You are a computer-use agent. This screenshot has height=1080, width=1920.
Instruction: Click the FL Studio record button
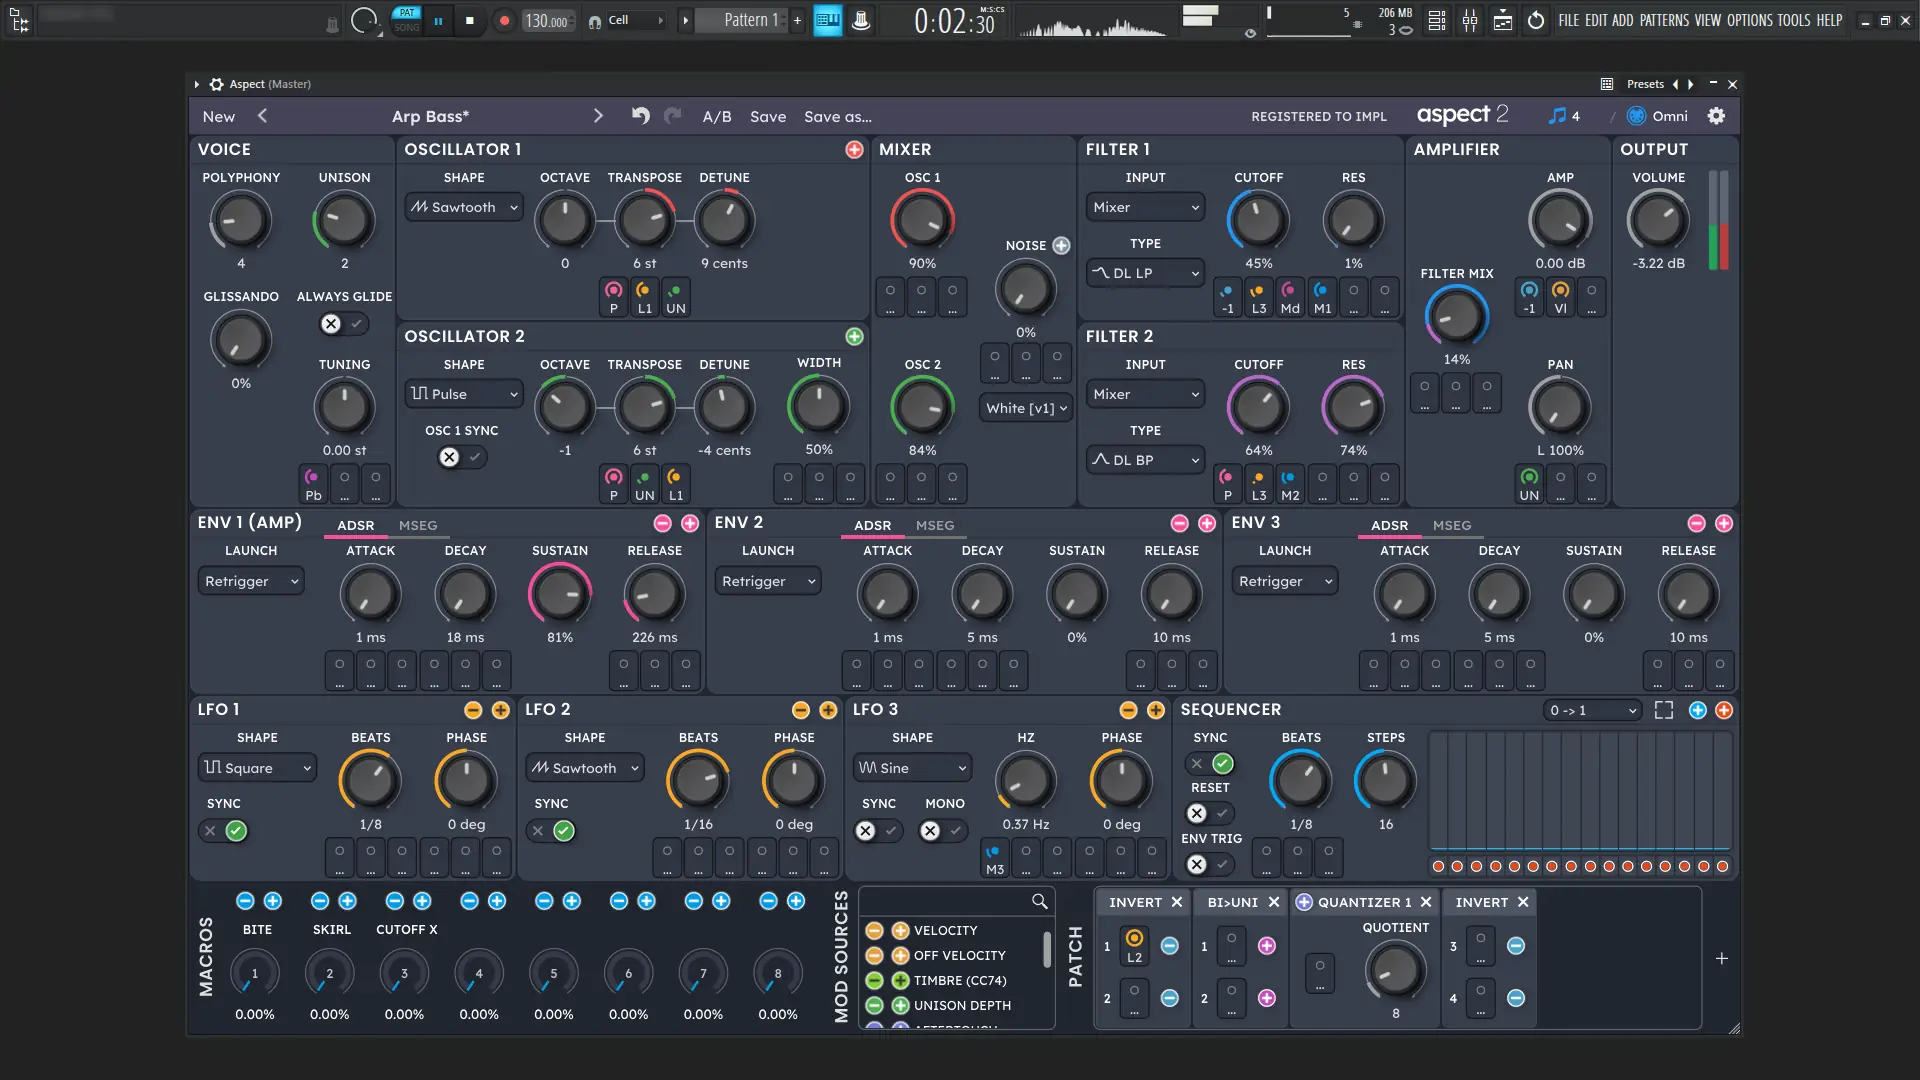coord(504,20)
